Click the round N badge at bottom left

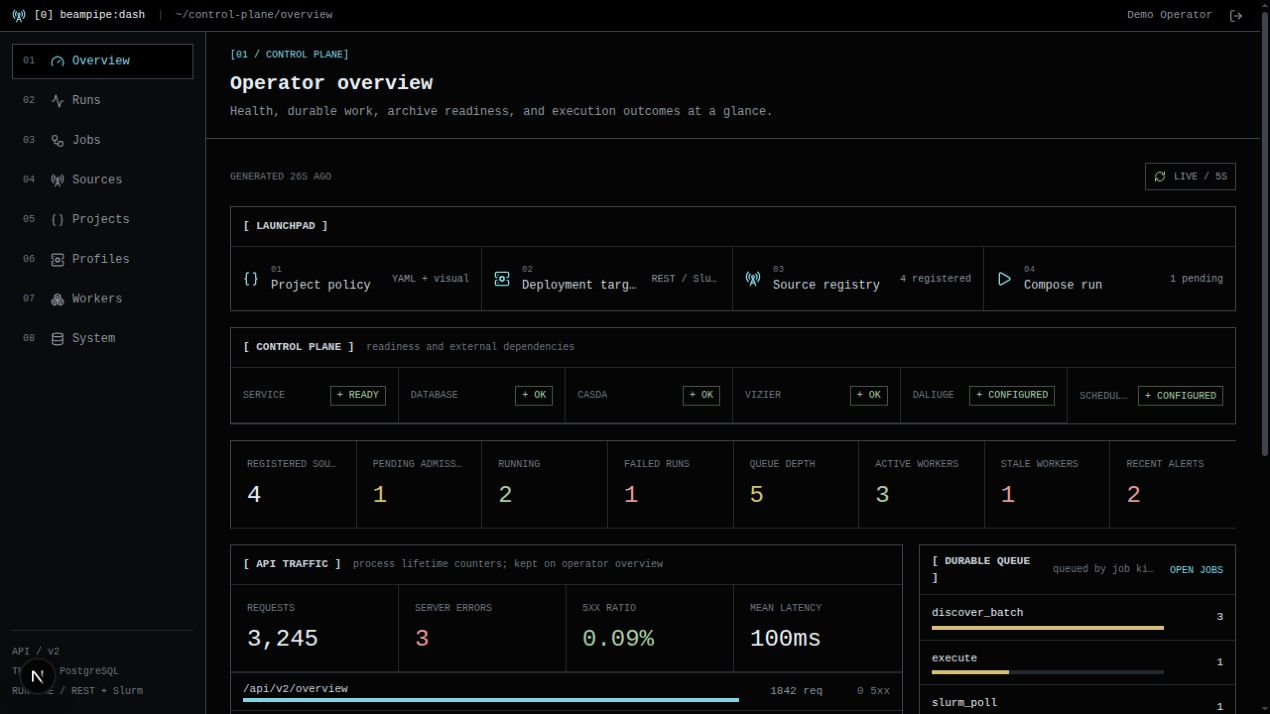tap(37, 677)
